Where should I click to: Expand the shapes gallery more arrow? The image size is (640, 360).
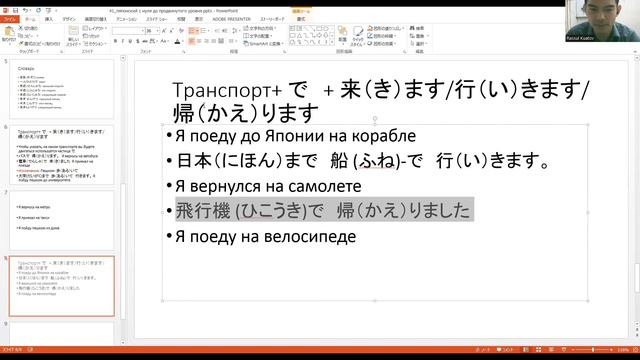point(332,42)
